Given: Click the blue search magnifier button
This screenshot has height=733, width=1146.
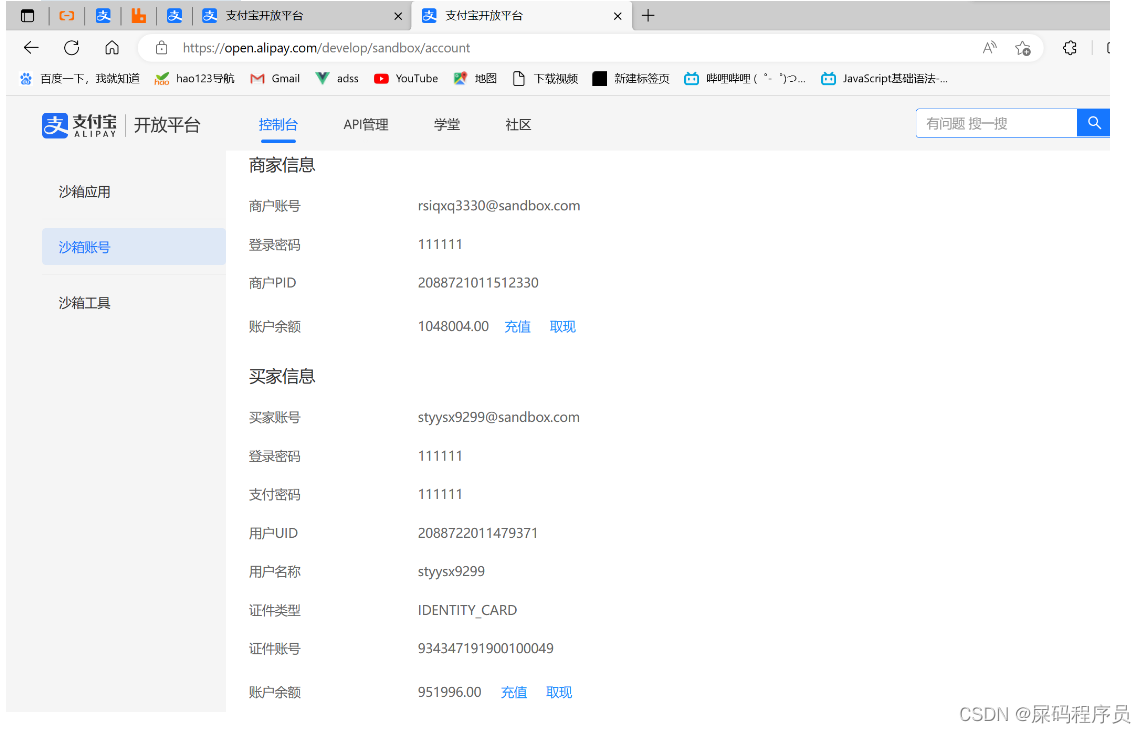Looking at the screenshot, I should (x=1093, y=123).
